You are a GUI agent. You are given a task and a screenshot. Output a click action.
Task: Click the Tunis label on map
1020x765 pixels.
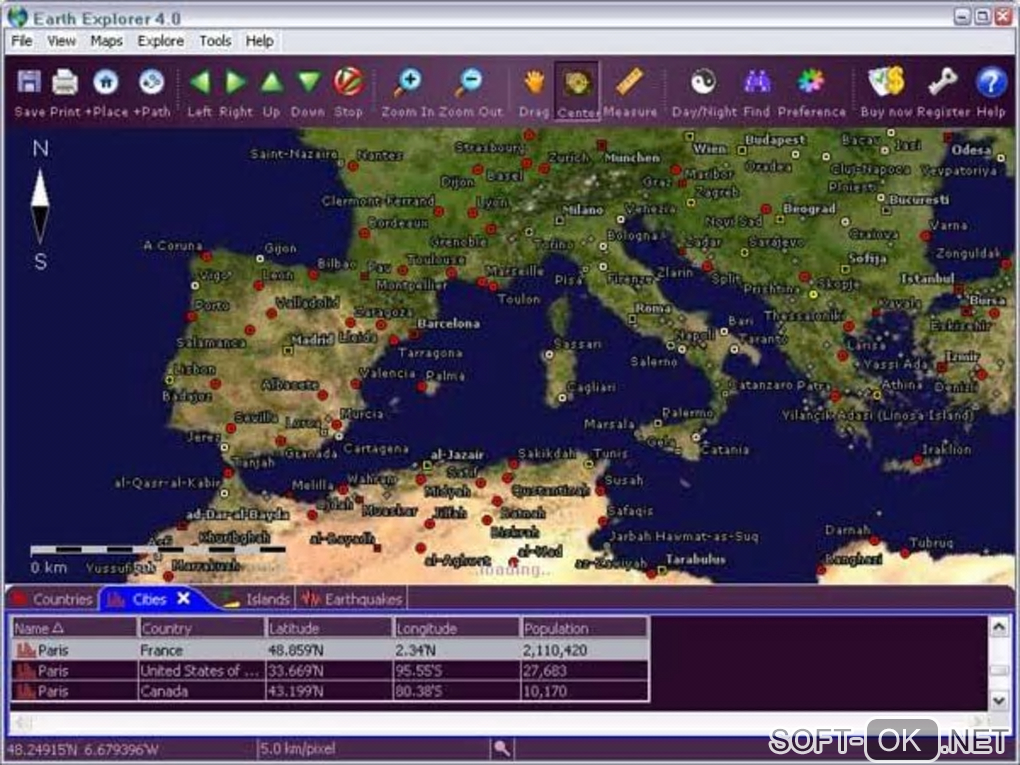[x=610, y=453]
